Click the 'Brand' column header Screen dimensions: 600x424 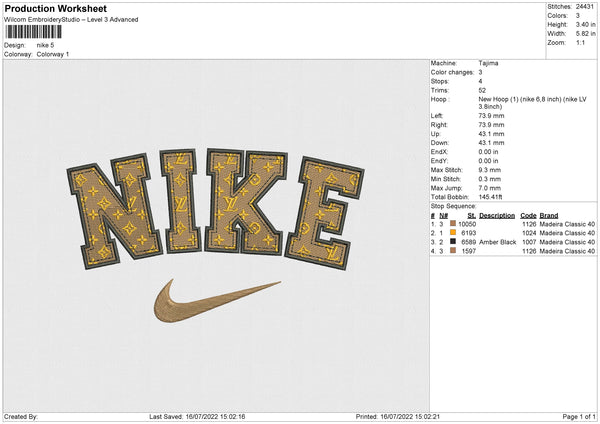549,215
